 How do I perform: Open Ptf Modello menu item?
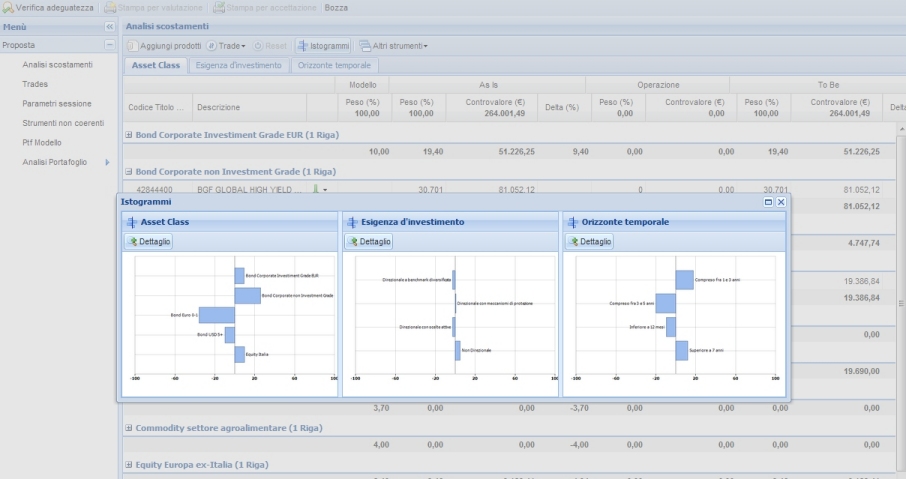pyautogui.click(x=42, y=142)
